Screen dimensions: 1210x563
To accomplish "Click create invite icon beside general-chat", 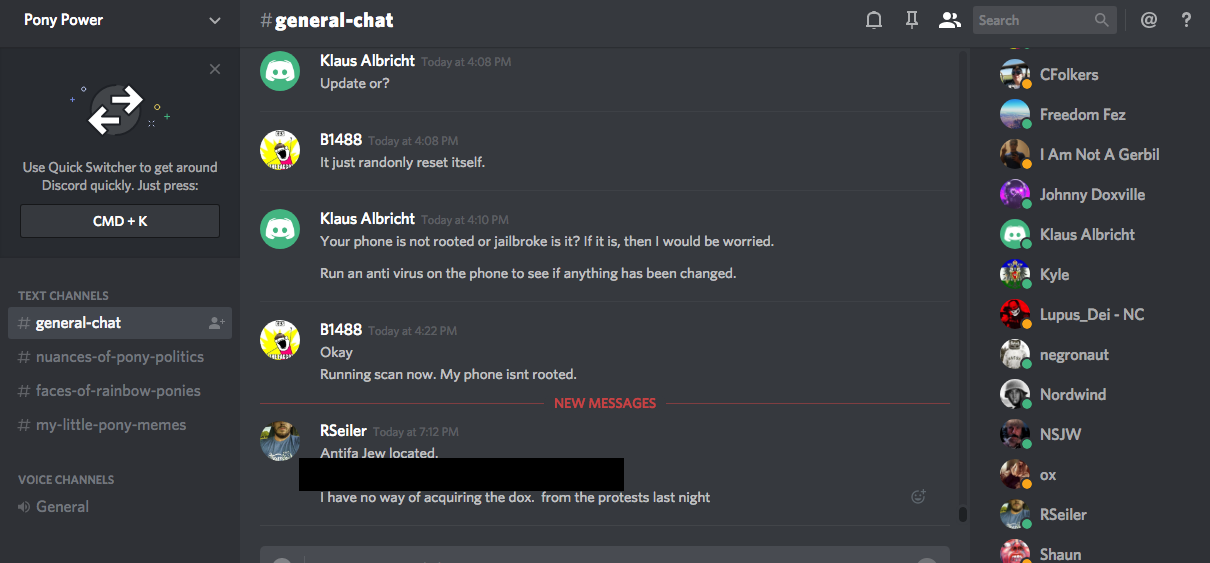I will (216, 323).
